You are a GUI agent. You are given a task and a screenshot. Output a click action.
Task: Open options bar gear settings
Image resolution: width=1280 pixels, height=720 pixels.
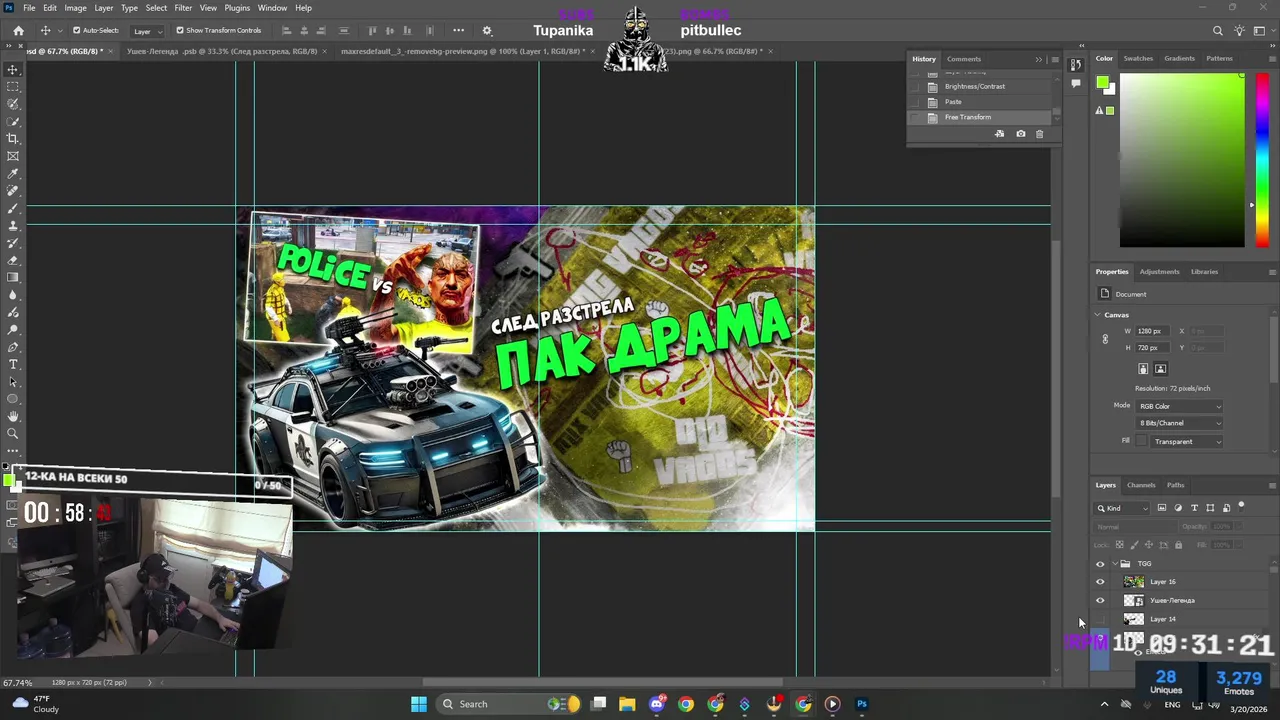point(487,31)
